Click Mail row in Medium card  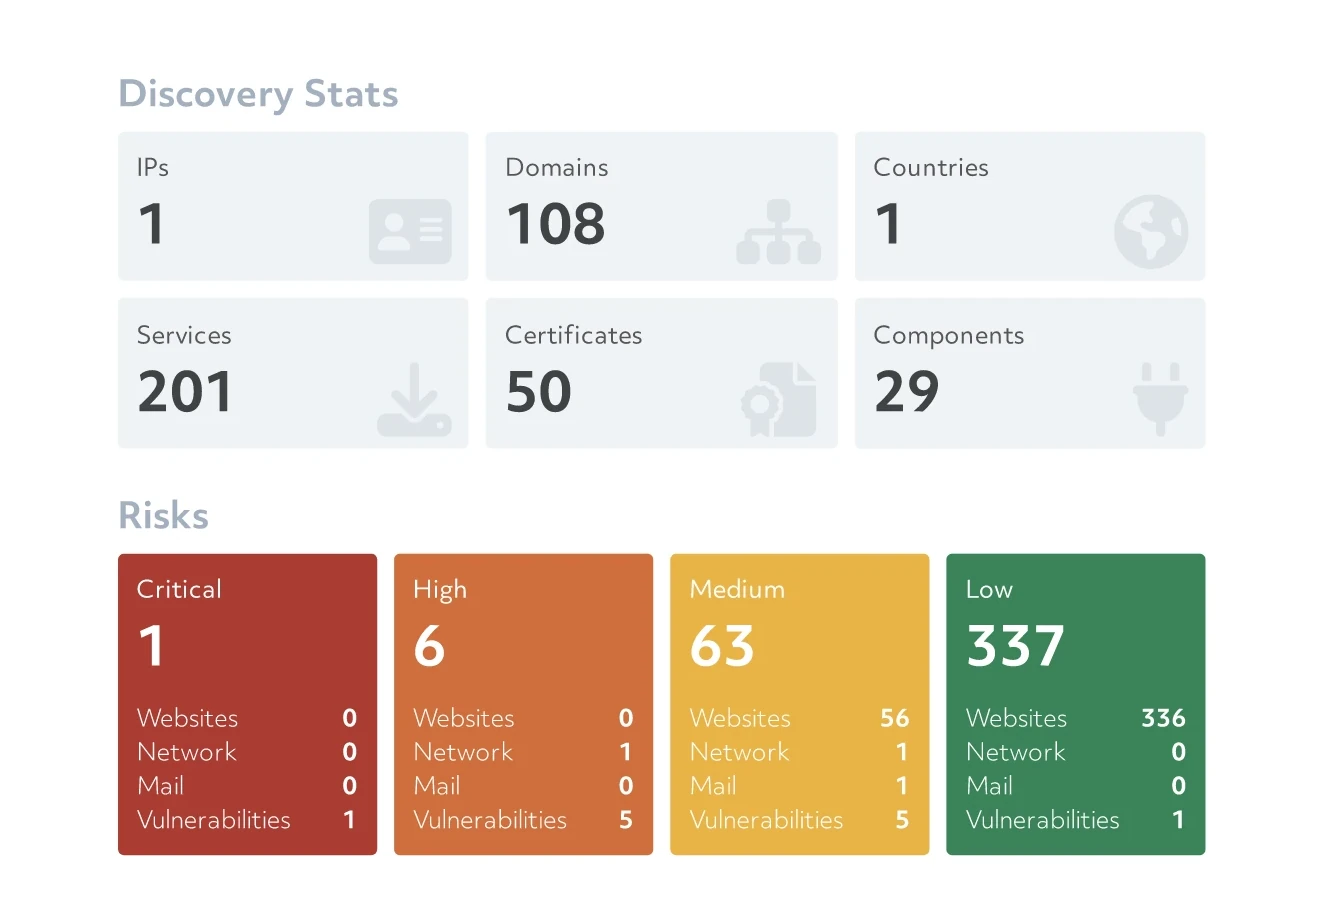coord(800,786)
